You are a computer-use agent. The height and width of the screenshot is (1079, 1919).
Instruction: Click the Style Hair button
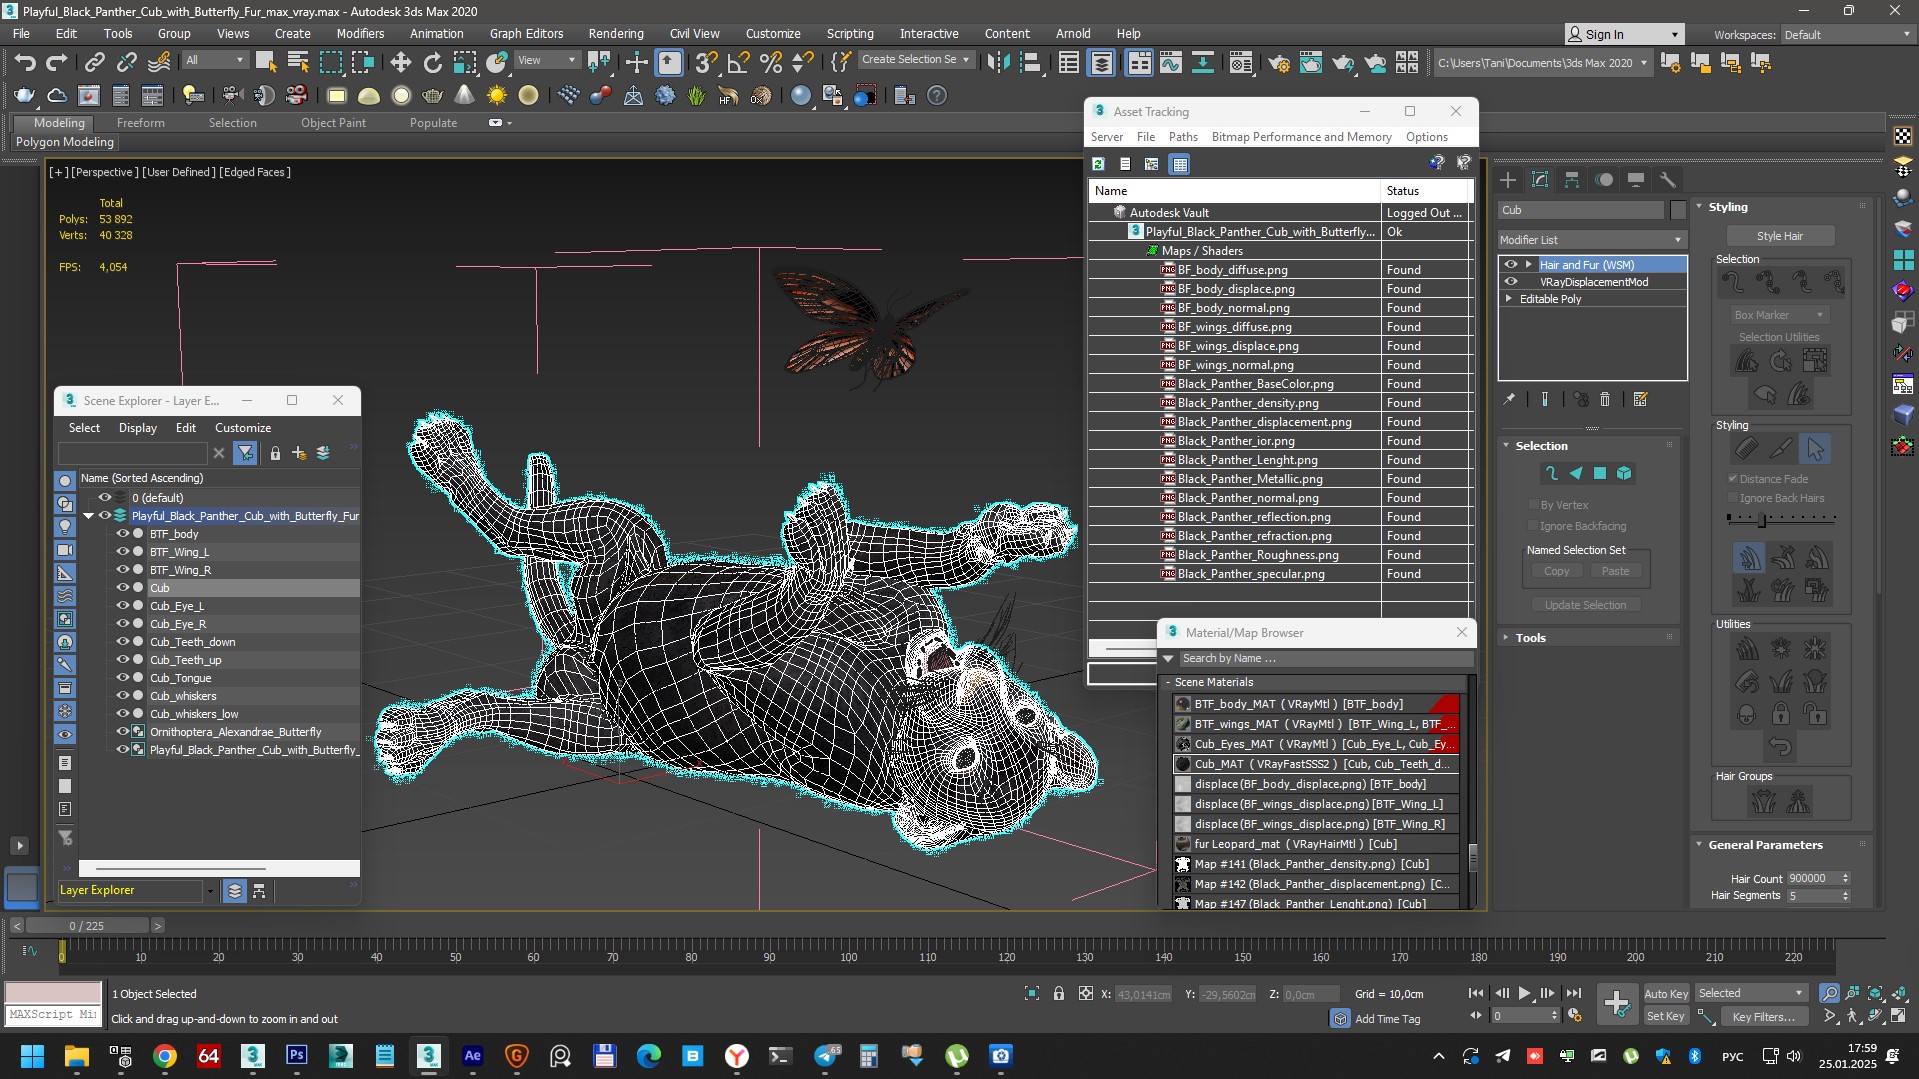[x=1780, y=236]
